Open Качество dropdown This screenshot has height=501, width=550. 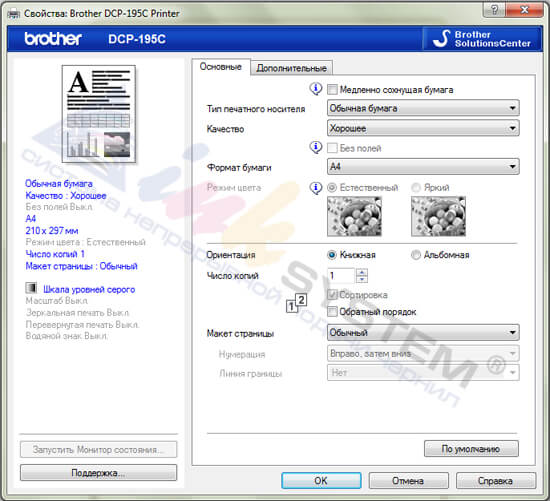423,128
